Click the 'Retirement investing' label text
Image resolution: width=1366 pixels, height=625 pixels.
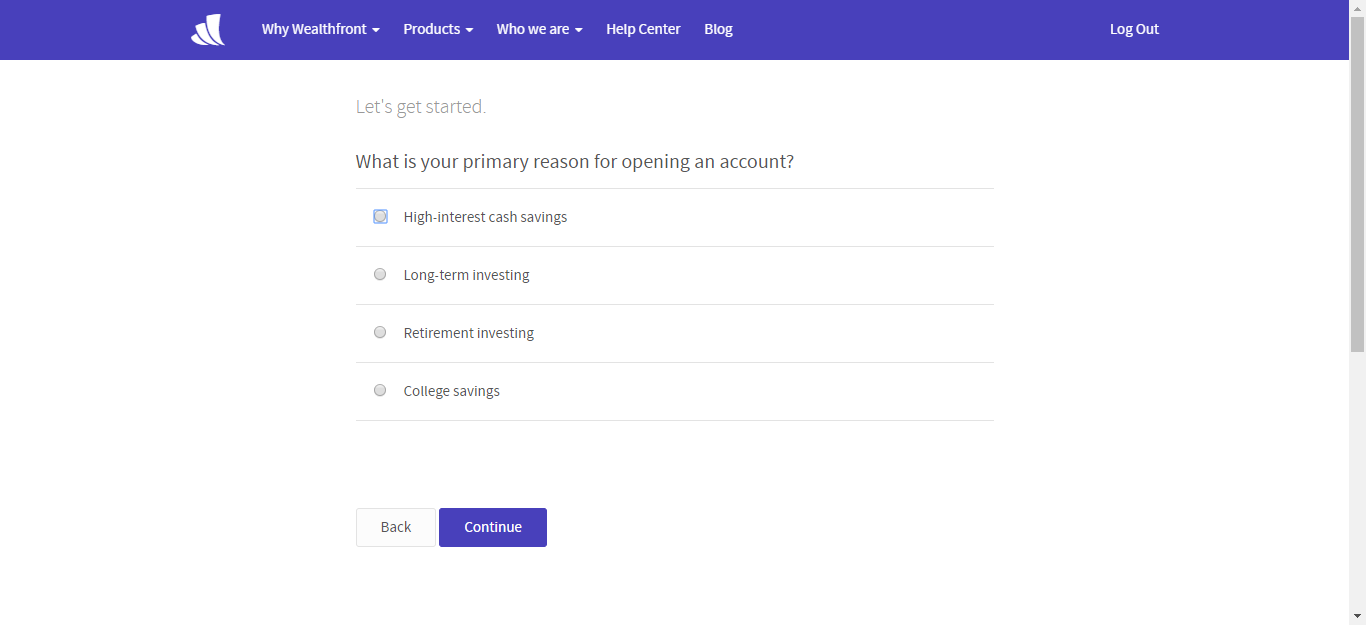[468, 333]
